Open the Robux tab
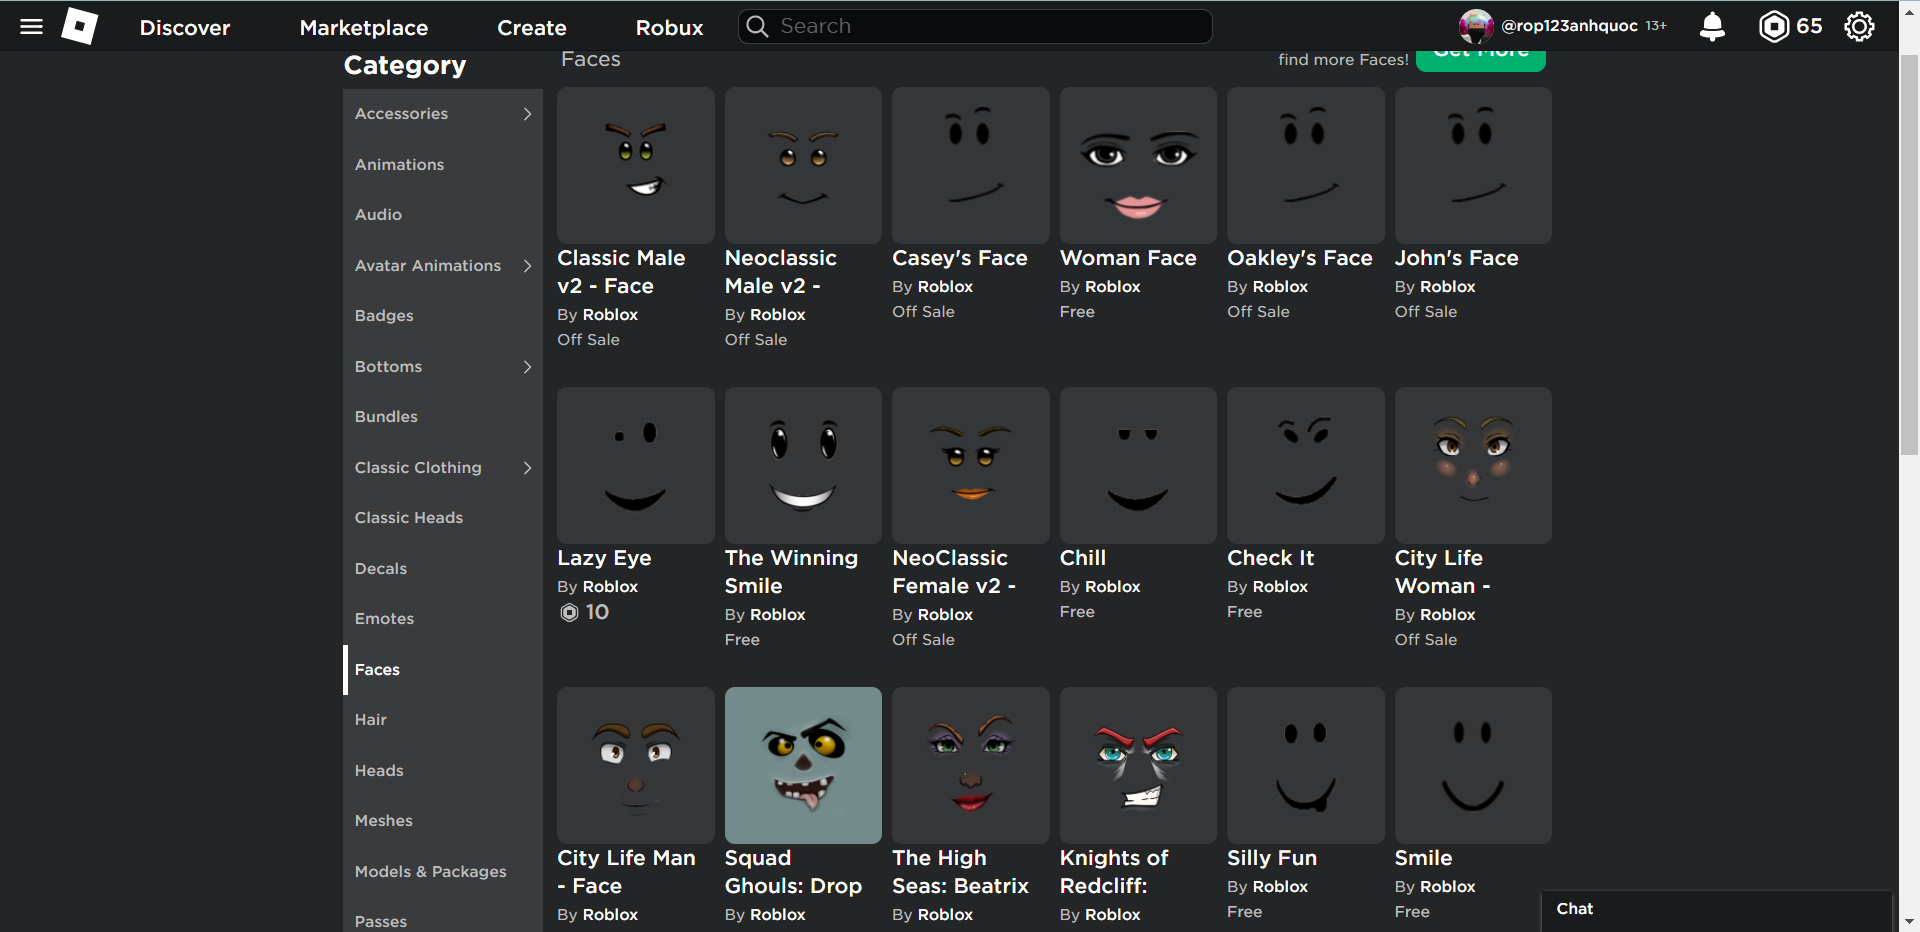 click(x=669, y=28)
